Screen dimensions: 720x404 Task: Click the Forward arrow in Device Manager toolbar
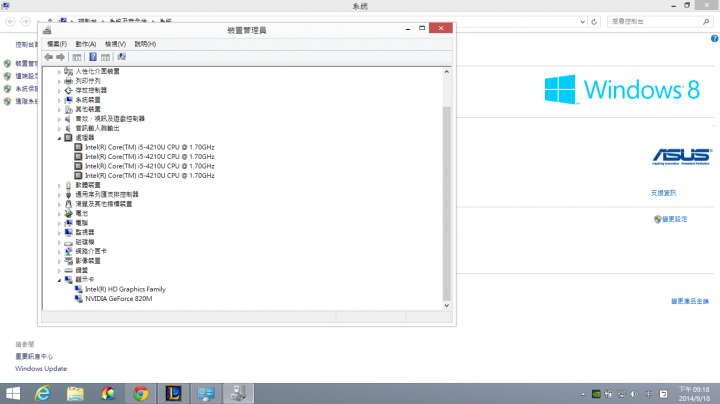[x=60, y=57]
